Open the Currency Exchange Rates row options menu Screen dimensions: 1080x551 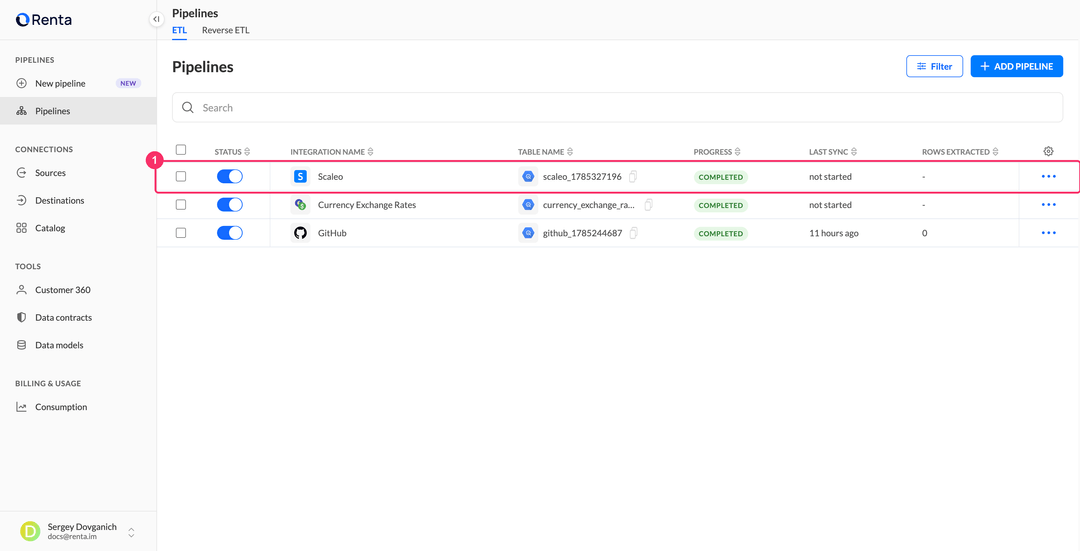(1048, 205)
